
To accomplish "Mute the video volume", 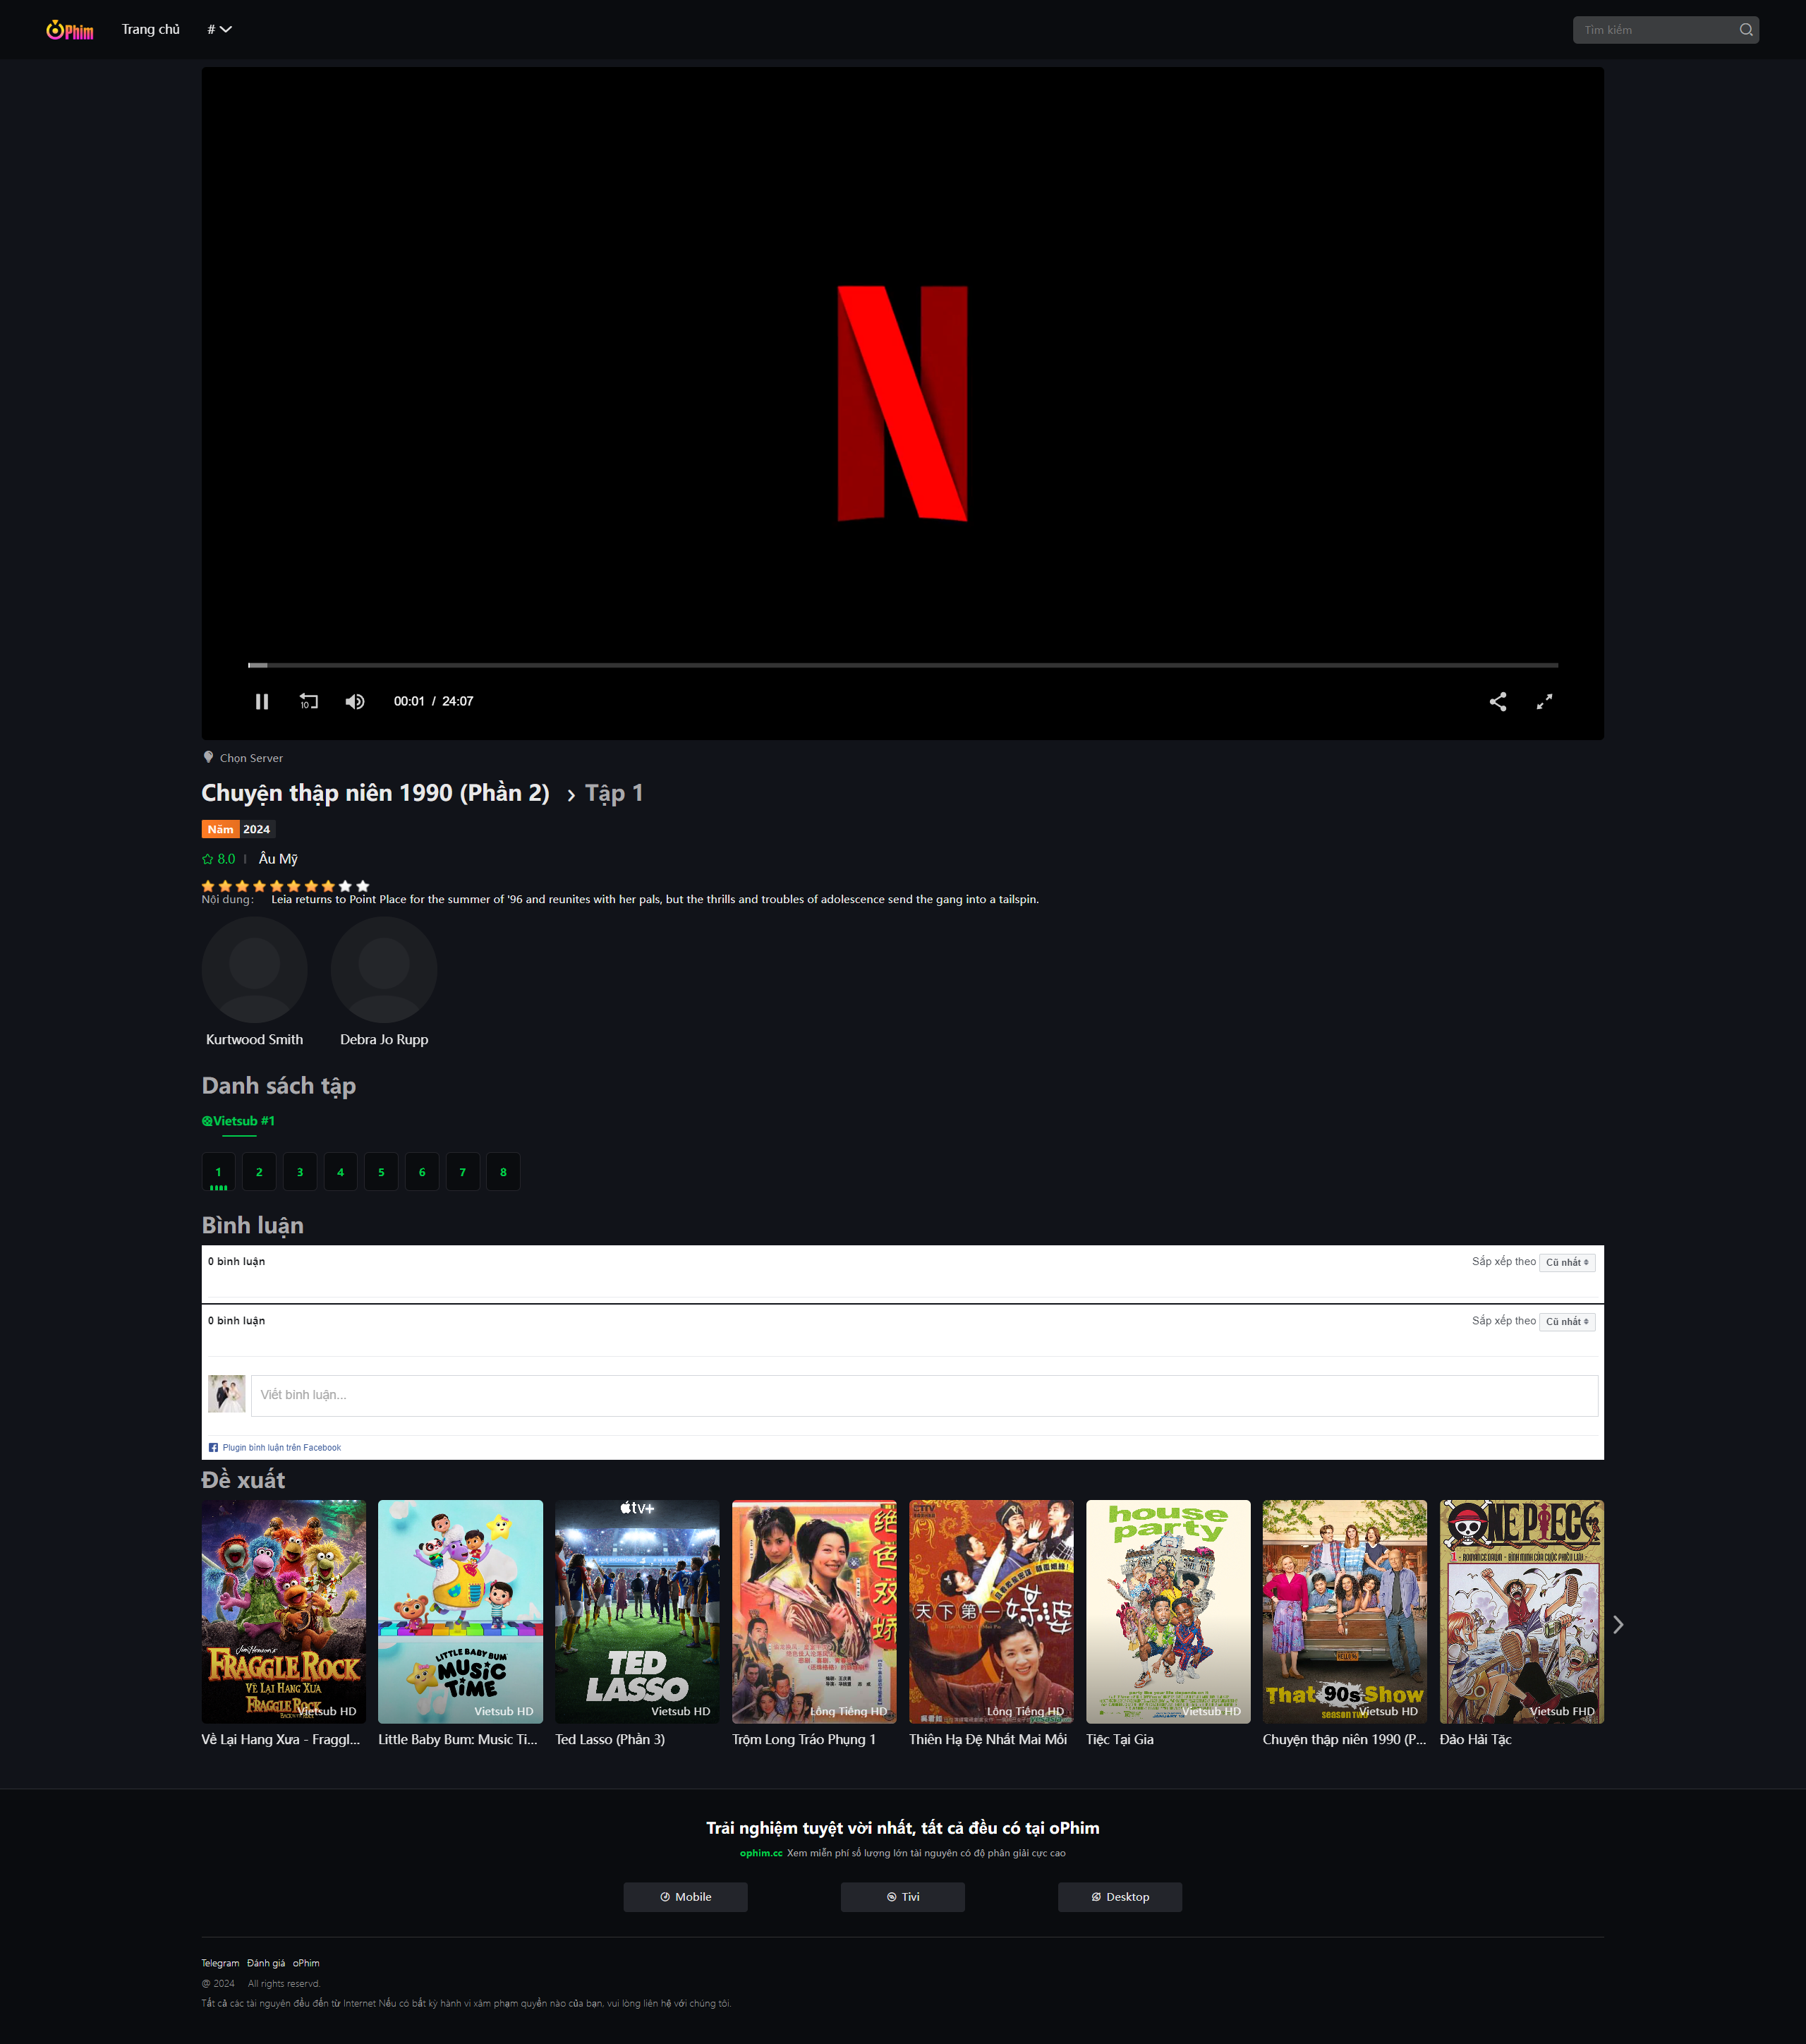I will point(354,701).
